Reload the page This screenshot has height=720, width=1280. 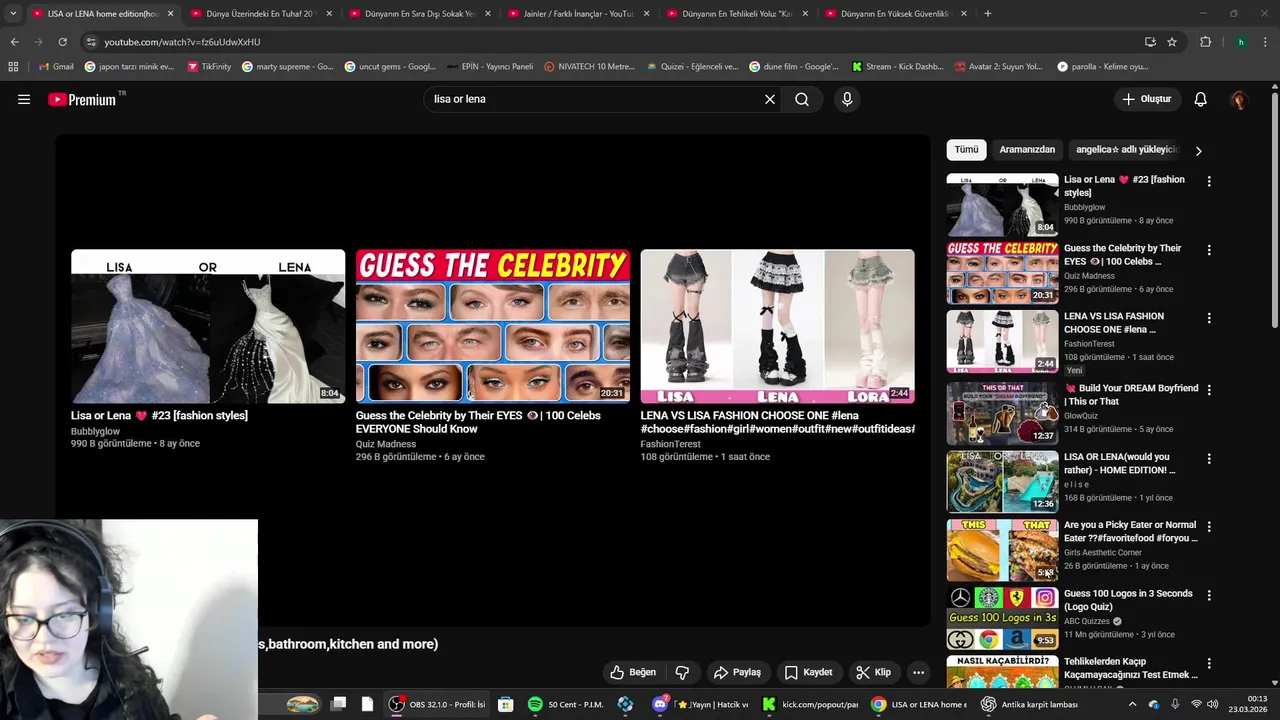[62, 42]
